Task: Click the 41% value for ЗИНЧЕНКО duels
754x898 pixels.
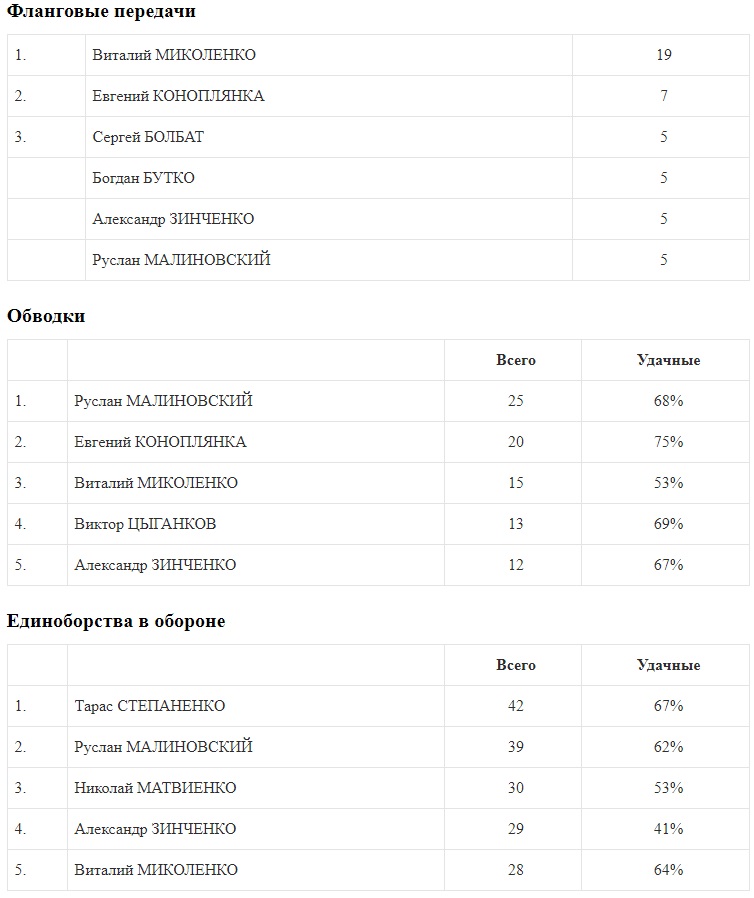Action: point(667,829)
